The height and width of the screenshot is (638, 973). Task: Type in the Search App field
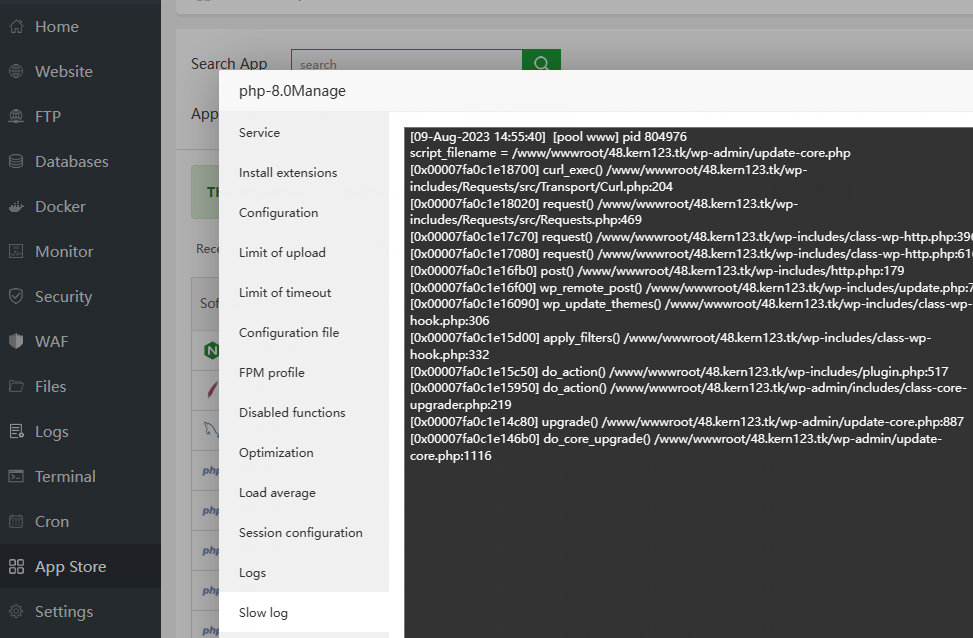(406, 64)
